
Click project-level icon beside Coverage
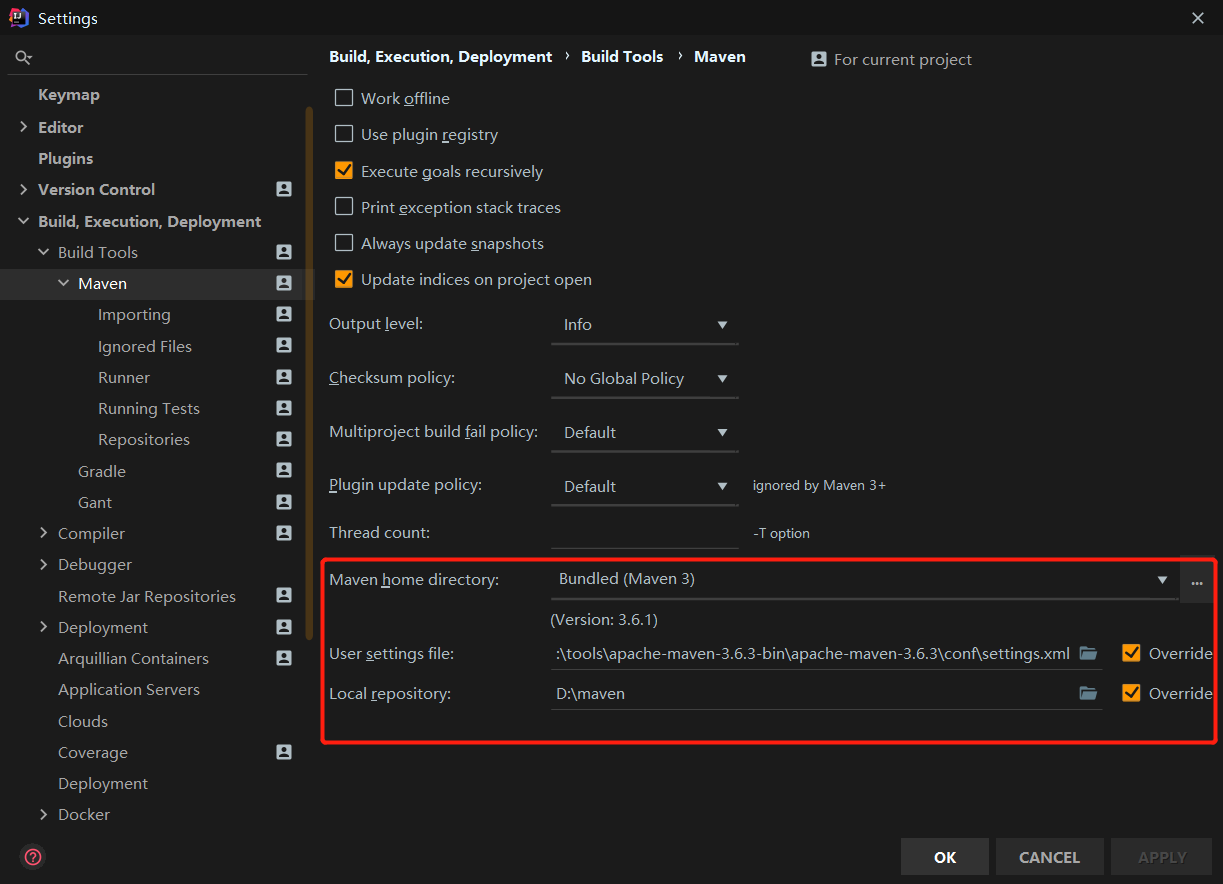[x=284, y=752]
